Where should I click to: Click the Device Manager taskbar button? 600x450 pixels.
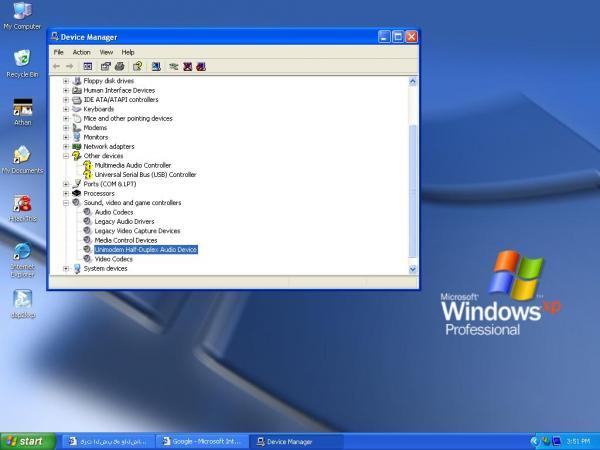(x=297, y=442)
